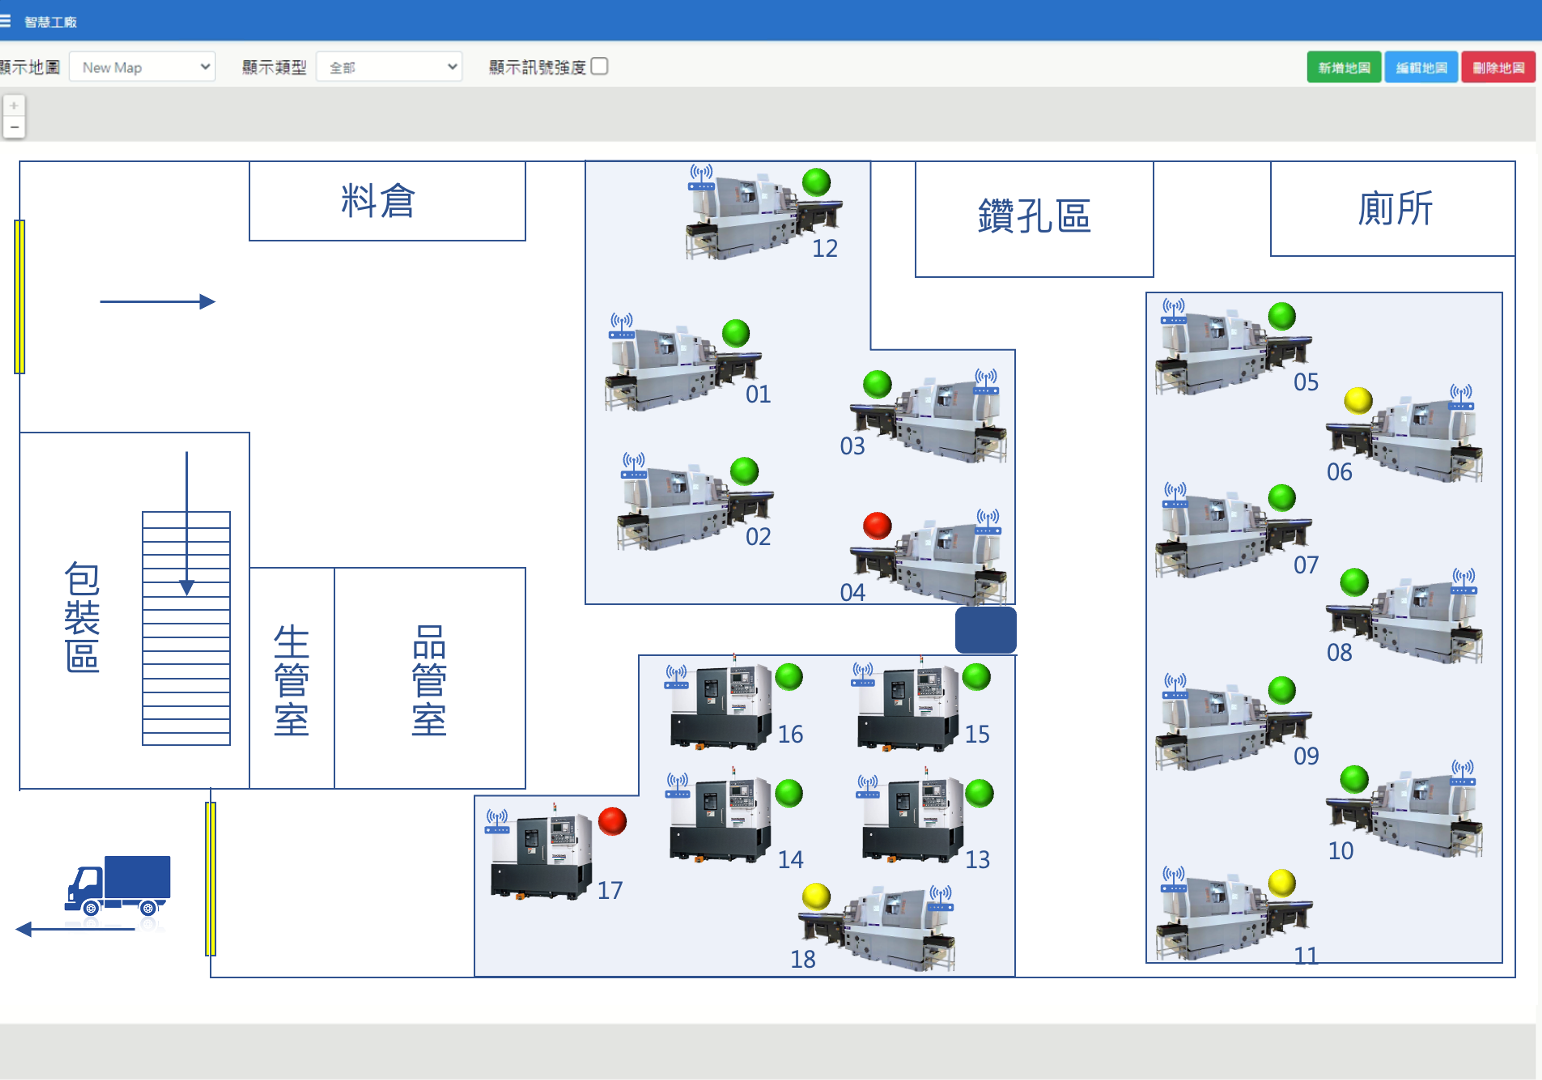
Task: Click the blue rounded rectangle near machine 04
Action: click(986, 630)
